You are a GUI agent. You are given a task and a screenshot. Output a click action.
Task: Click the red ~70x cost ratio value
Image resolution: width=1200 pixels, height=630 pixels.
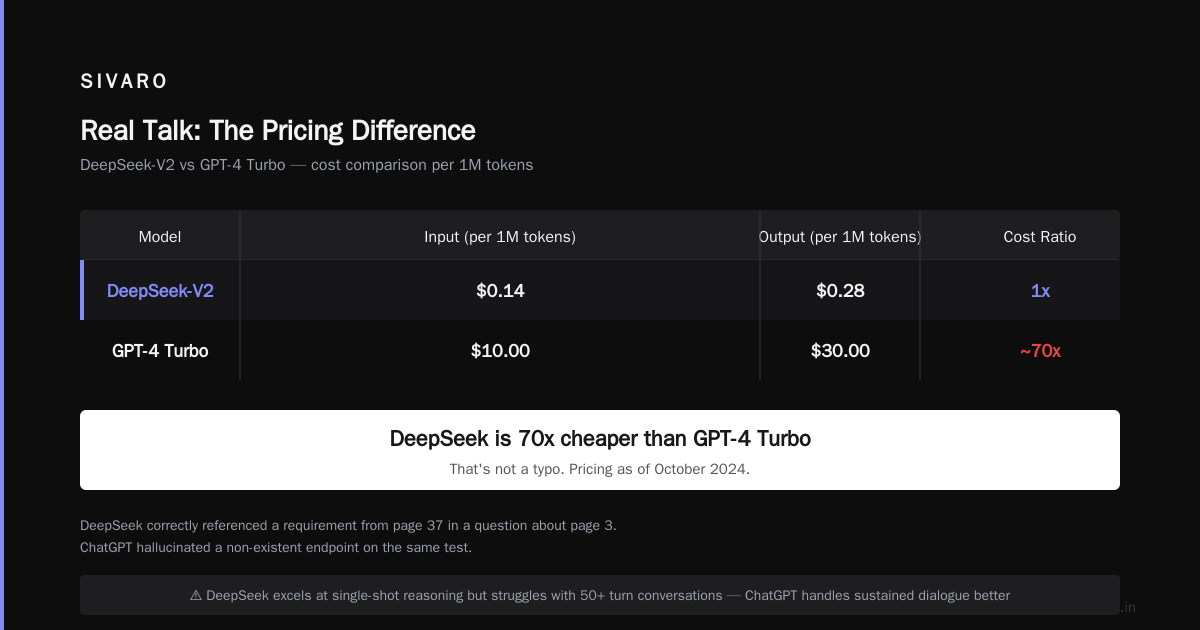(1040, 351)
